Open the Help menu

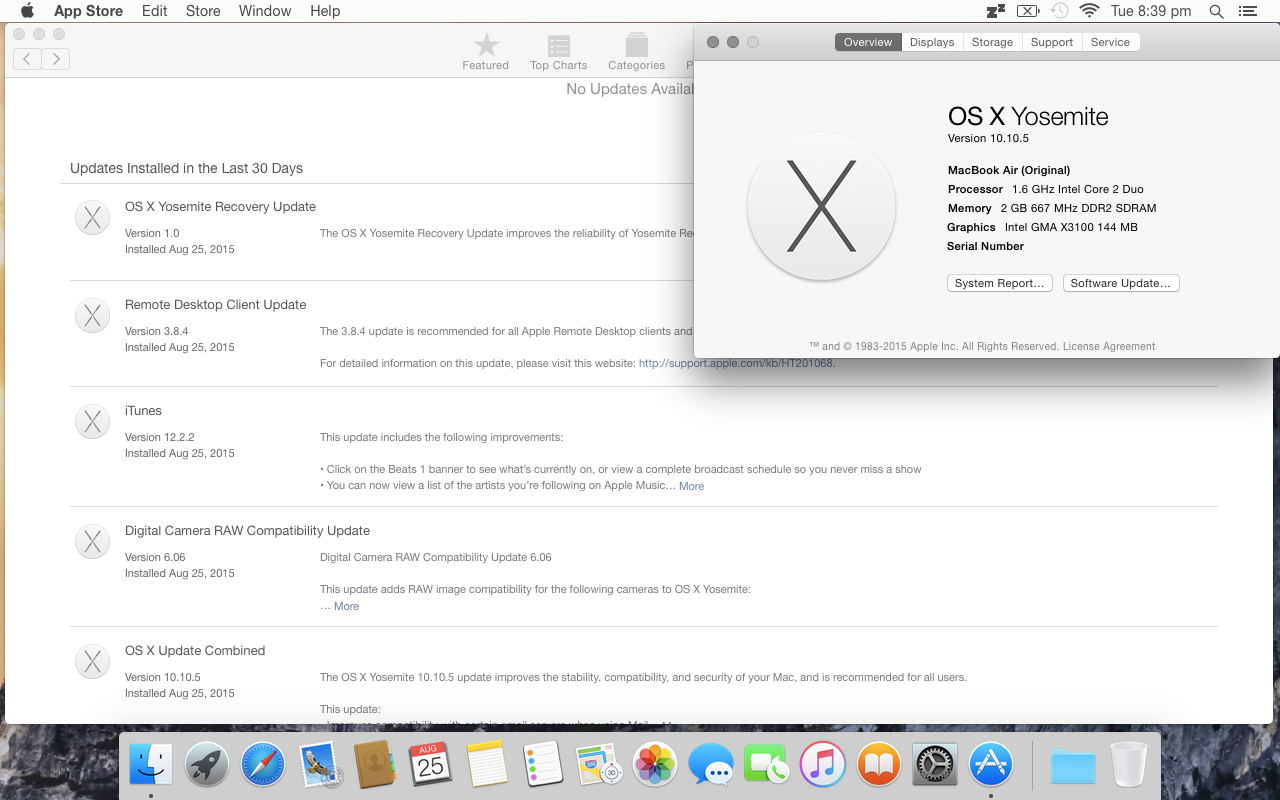(325, 11)
